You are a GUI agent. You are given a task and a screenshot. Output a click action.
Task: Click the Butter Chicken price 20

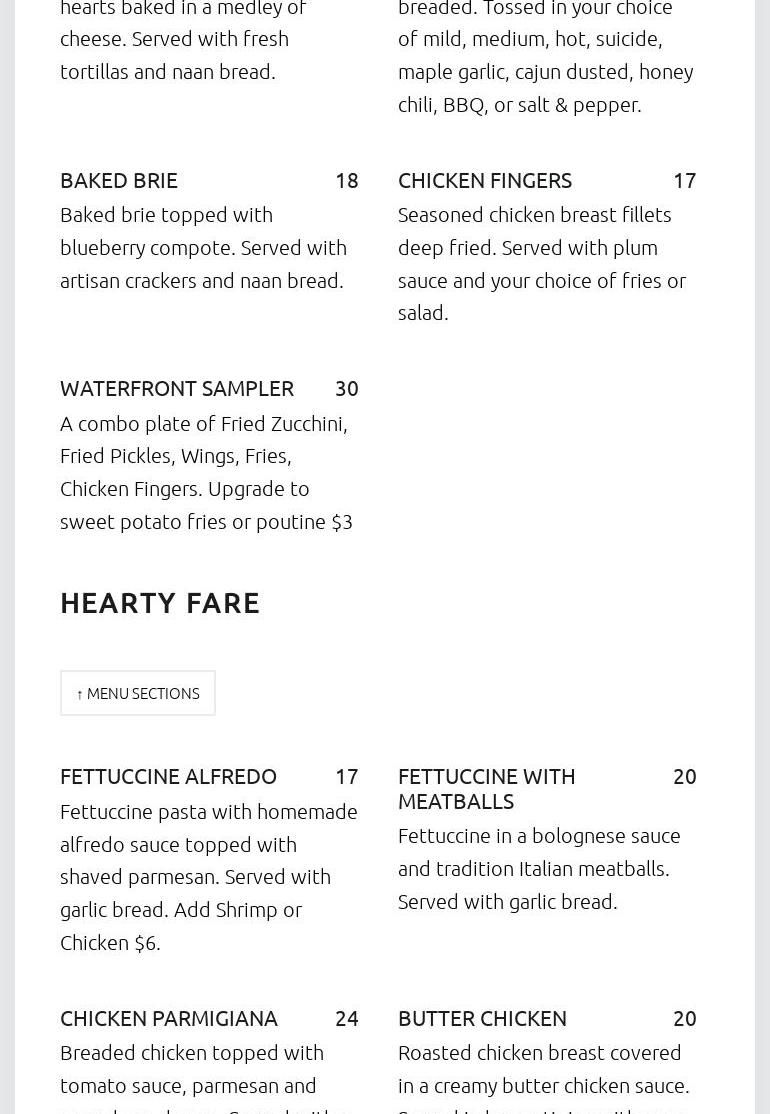click(684, 1018)
